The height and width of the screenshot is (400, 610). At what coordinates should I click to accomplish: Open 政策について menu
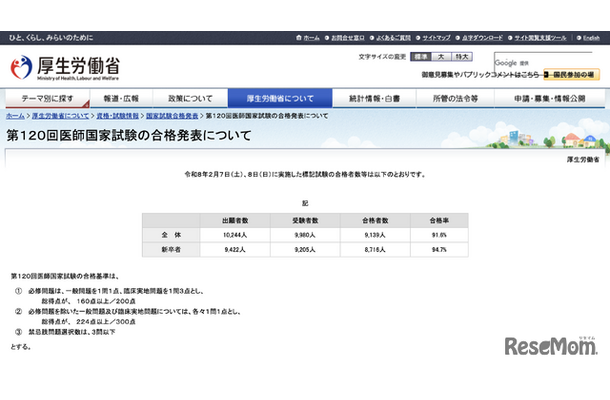[190, 98]
